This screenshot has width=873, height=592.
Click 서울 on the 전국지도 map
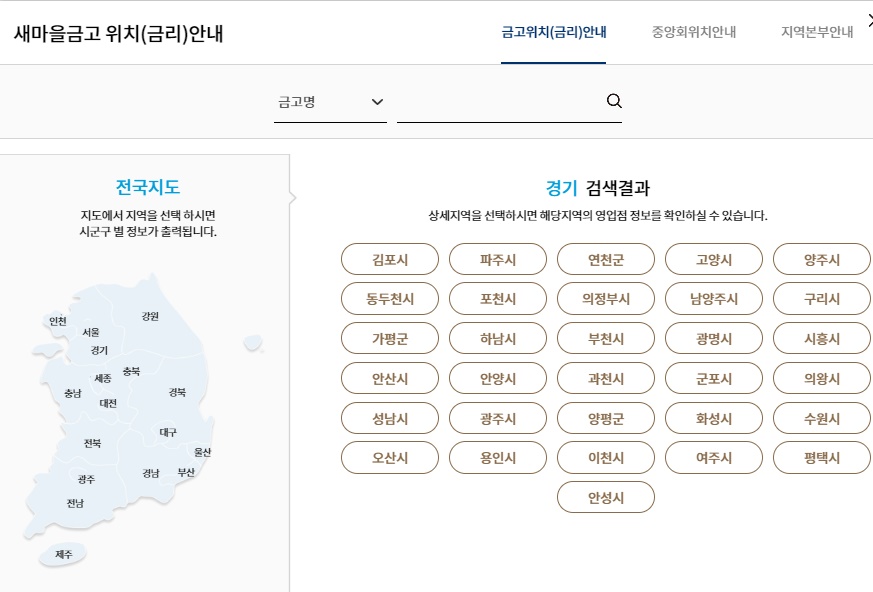90,334
